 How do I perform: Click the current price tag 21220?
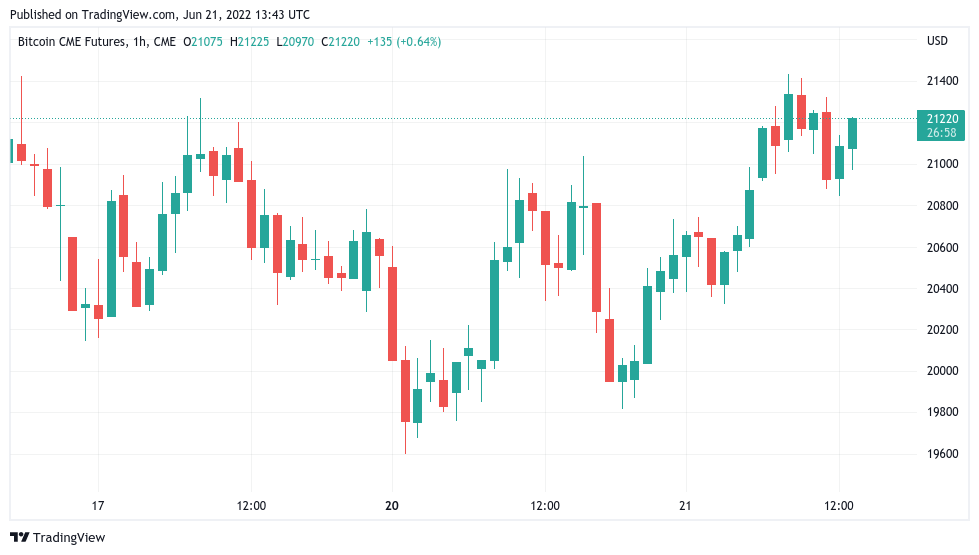tap(941, 118)
